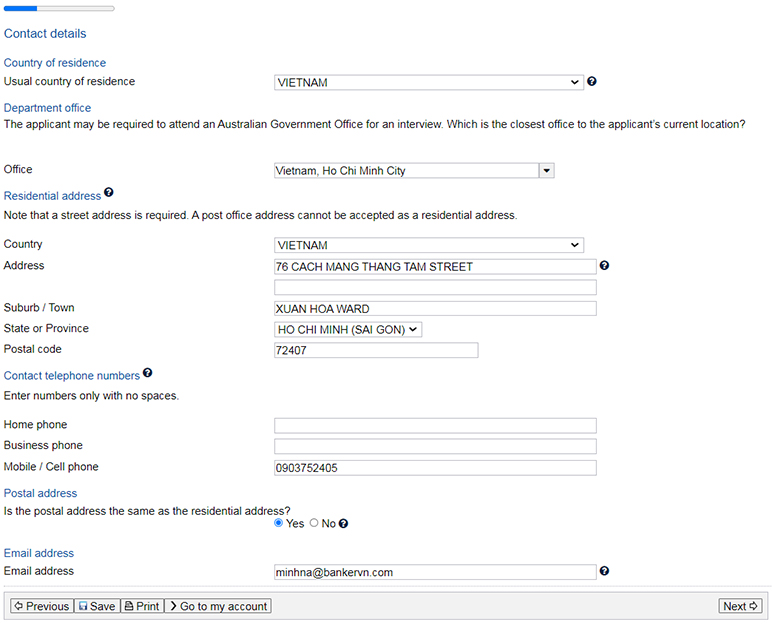The width and height of the screenshot is (772, 625).
Task: Click the application progress bar
Action: coord(59,8)
